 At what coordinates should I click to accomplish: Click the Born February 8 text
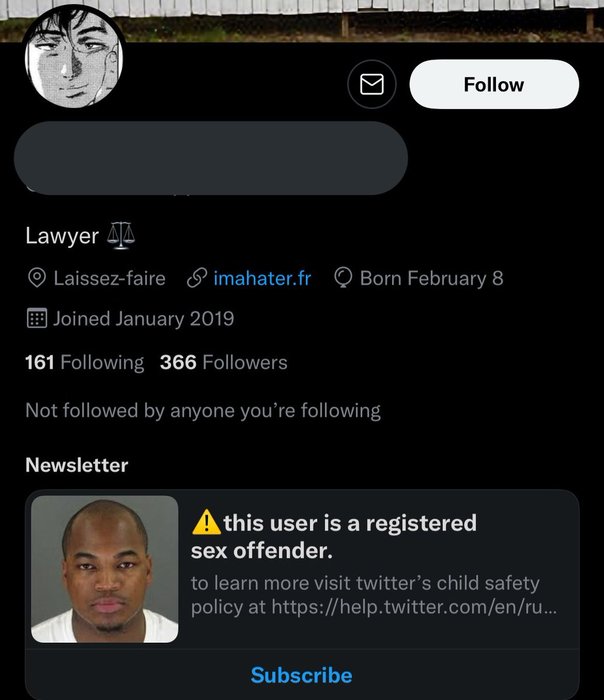click(431, 278)
